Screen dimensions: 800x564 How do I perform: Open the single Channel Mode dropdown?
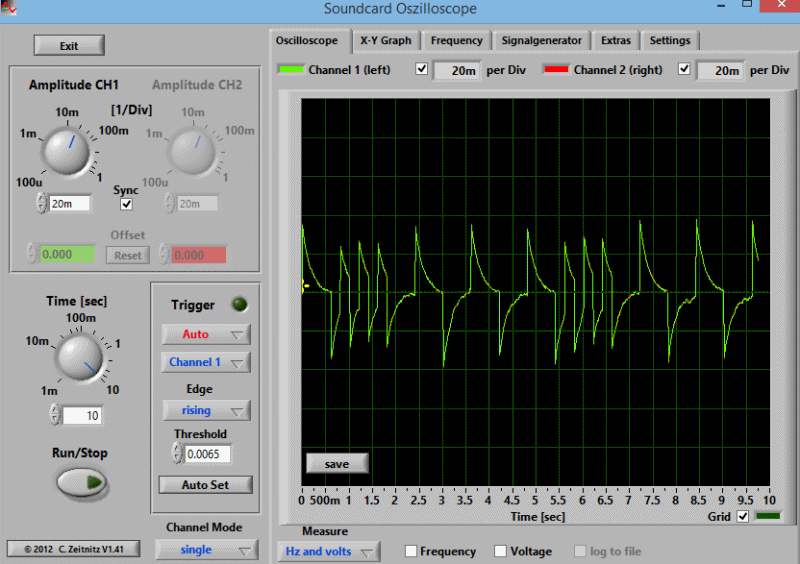pyautogui.click(x=207, y=550)
